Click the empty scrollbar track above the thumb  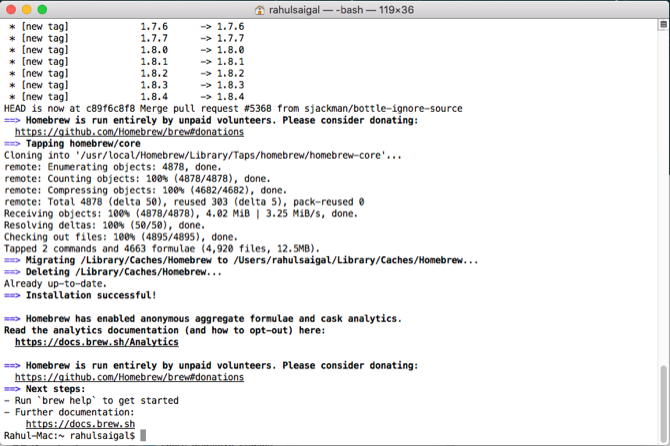click(662, 200)
